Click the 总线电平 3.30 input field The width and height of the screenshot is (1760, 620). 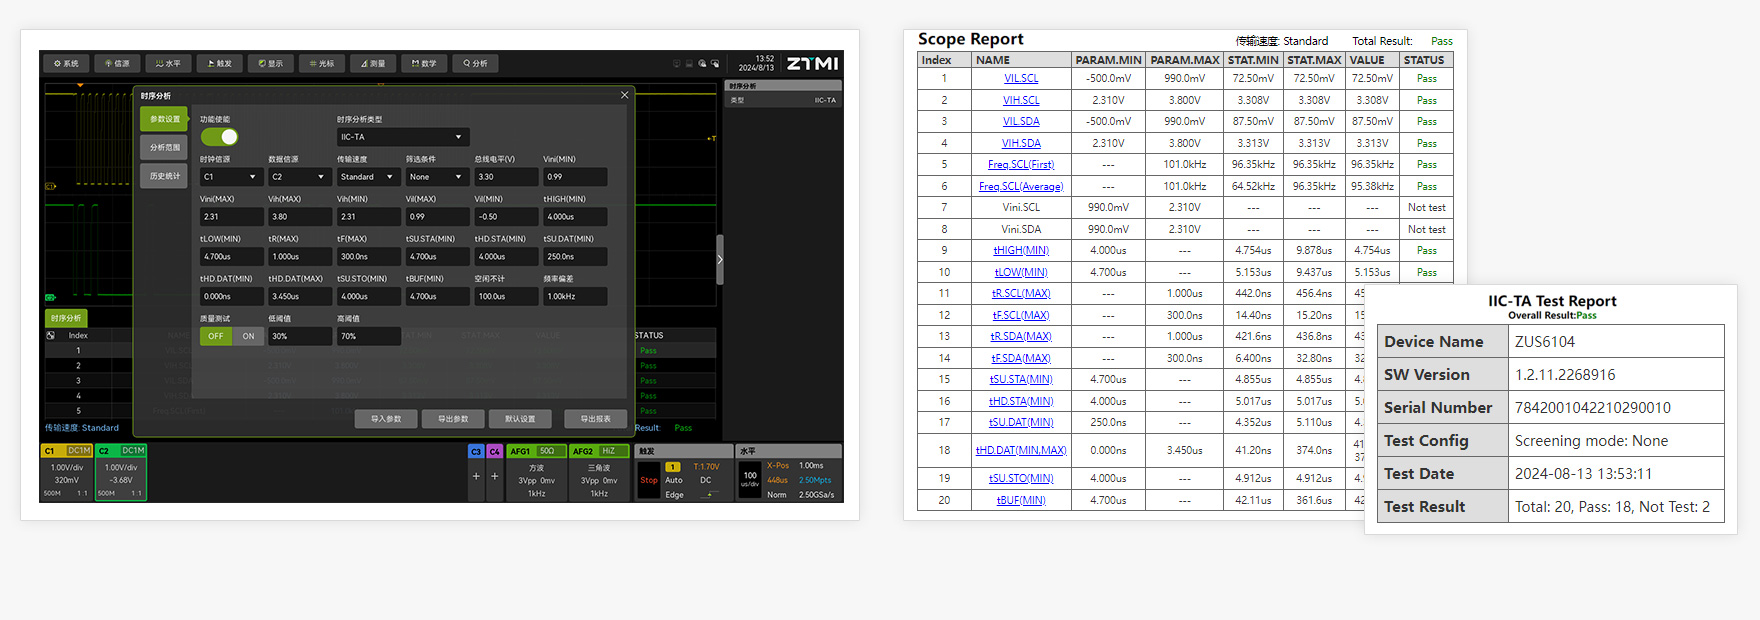(505, 177)
